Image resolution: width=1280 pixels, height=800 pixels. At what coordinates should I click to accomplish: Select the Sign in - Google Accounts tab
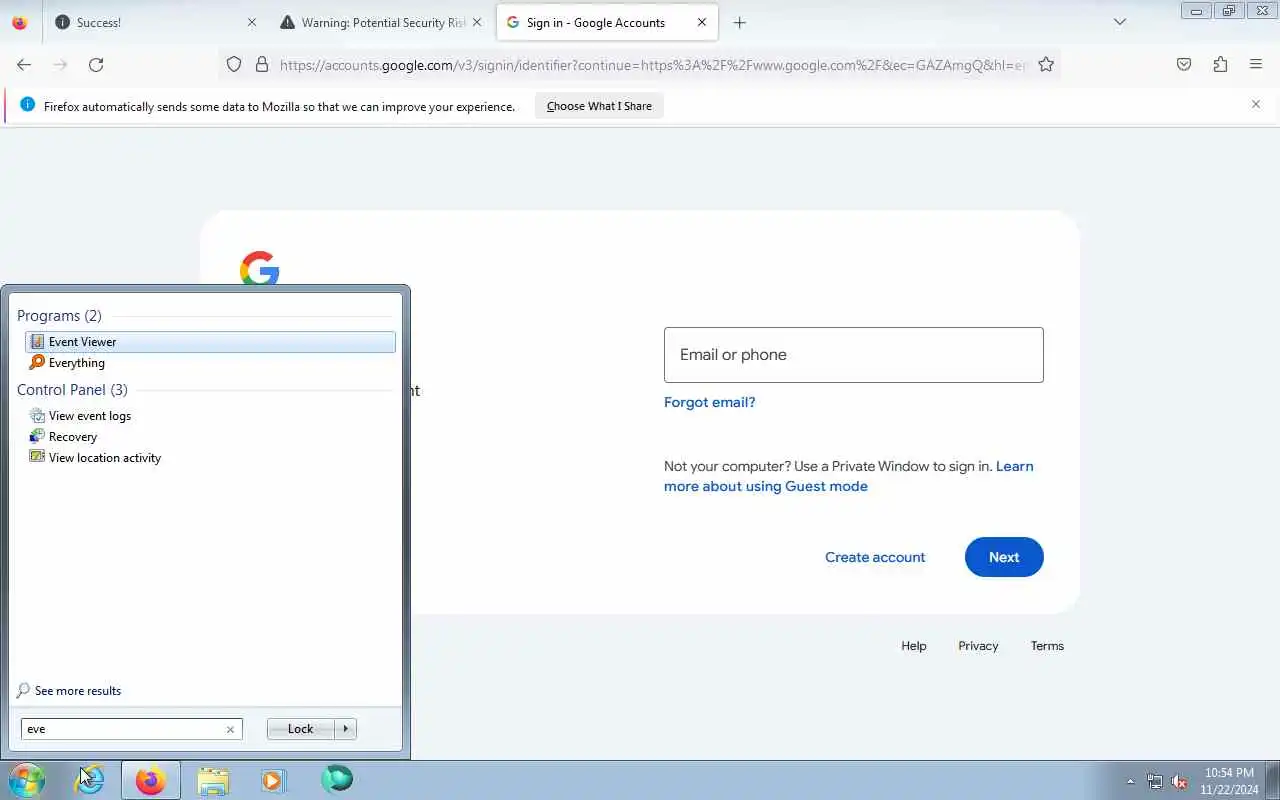[607, 22]
